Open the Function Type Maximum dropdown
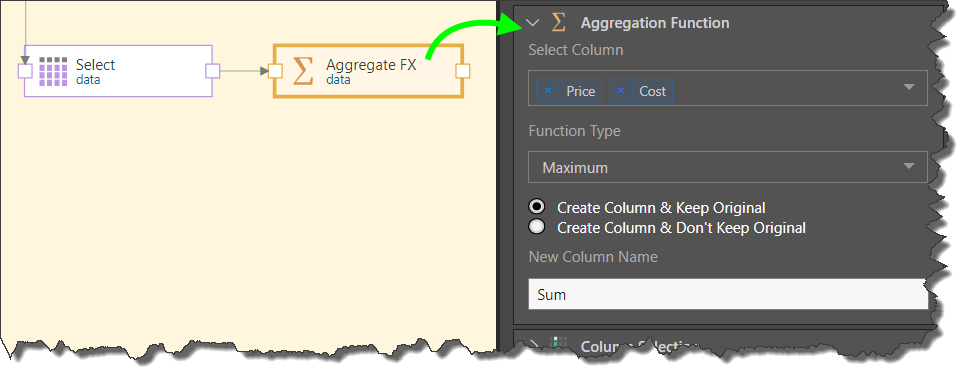 728,167
